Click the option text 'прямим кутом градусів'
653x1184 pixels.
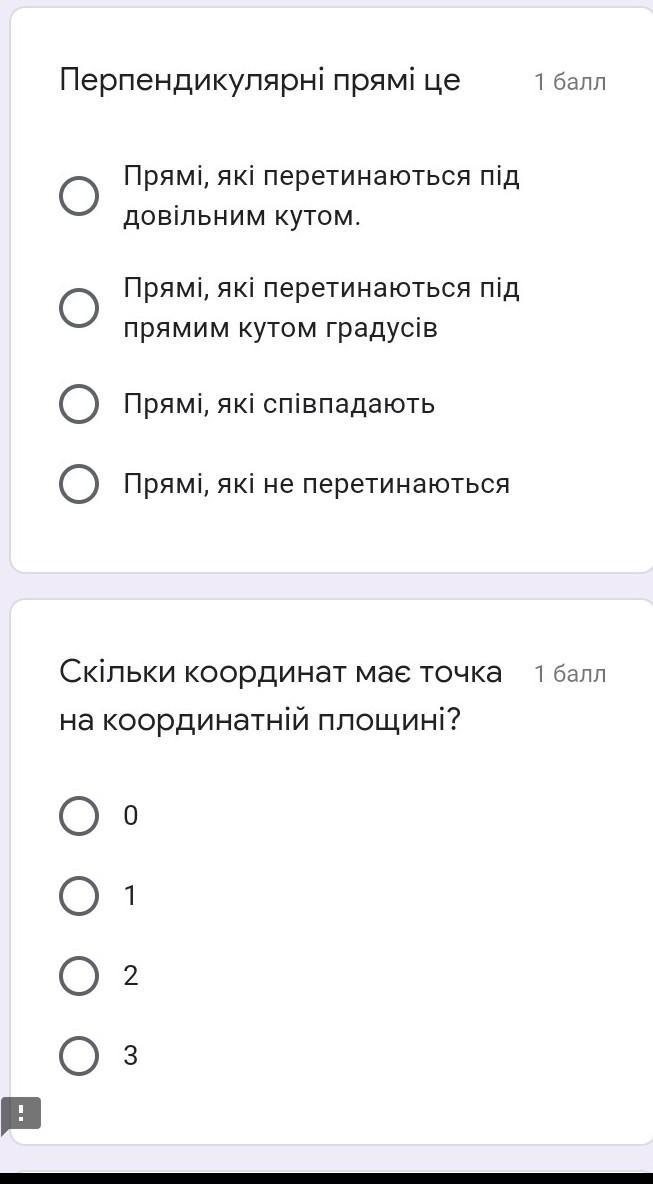click(x=281, y=328)
